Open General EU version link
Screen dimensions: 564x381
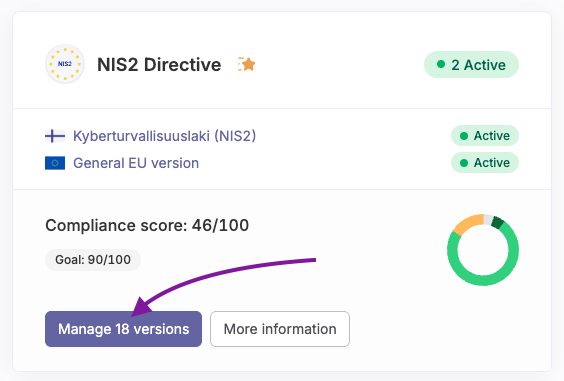(136, 163)
